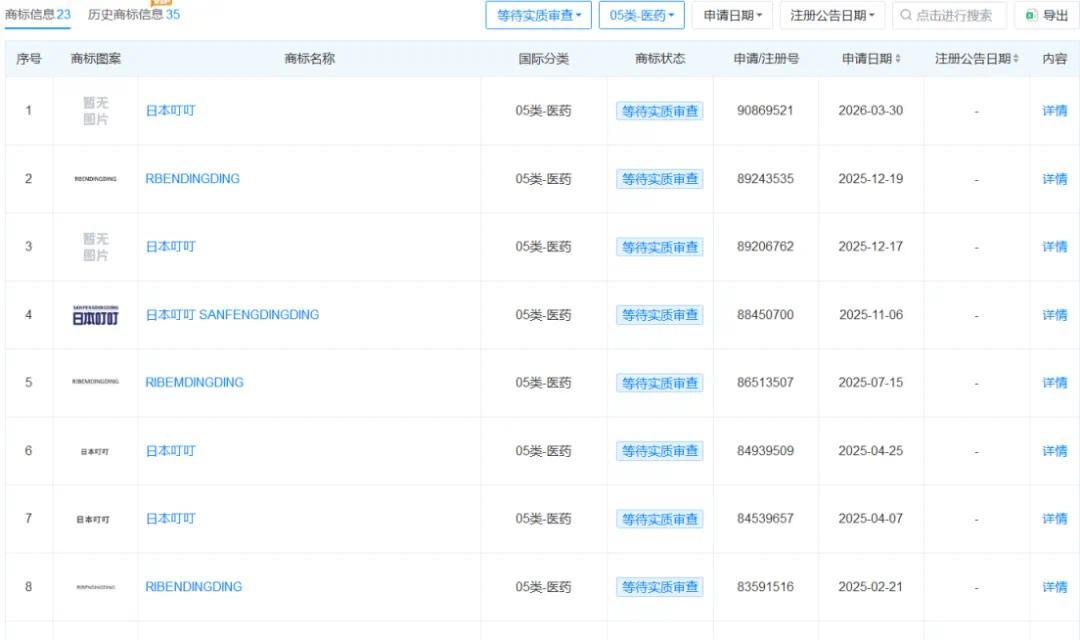Open the 历史商标信息 35 tab
The image size is (1080, 640).
coord(134,14)
